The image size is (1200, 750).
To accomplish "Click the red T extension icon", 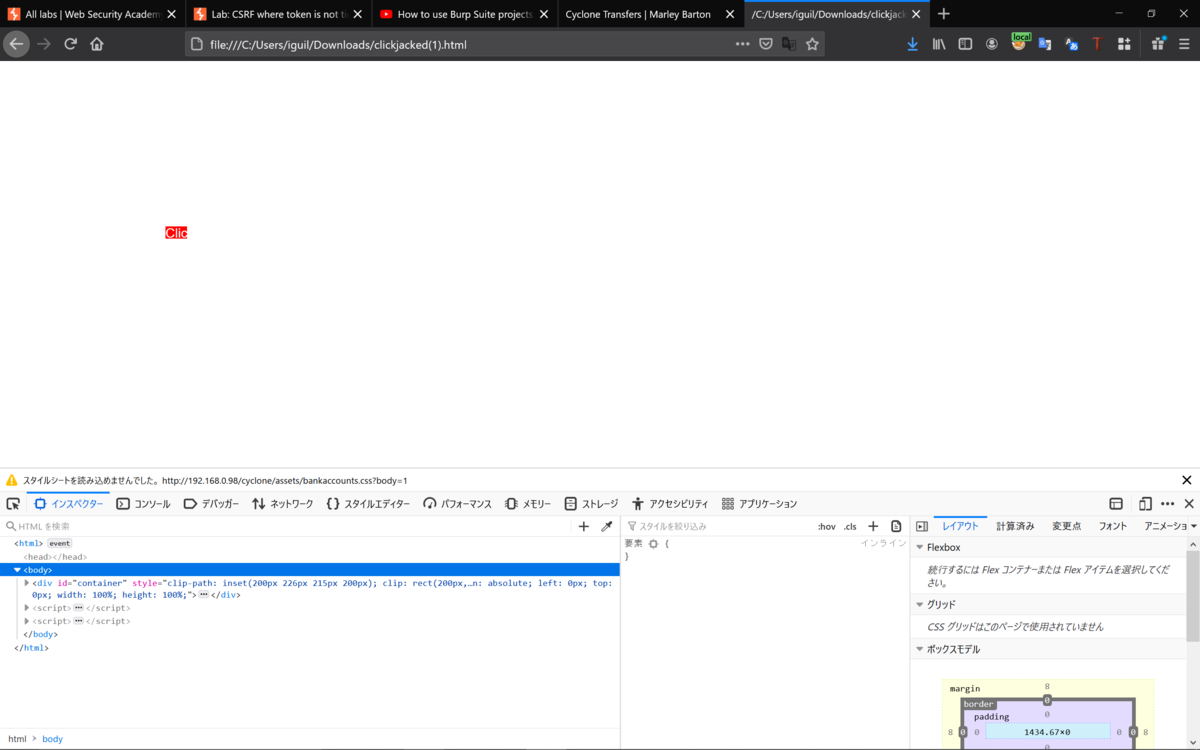I will [1097, 44].
